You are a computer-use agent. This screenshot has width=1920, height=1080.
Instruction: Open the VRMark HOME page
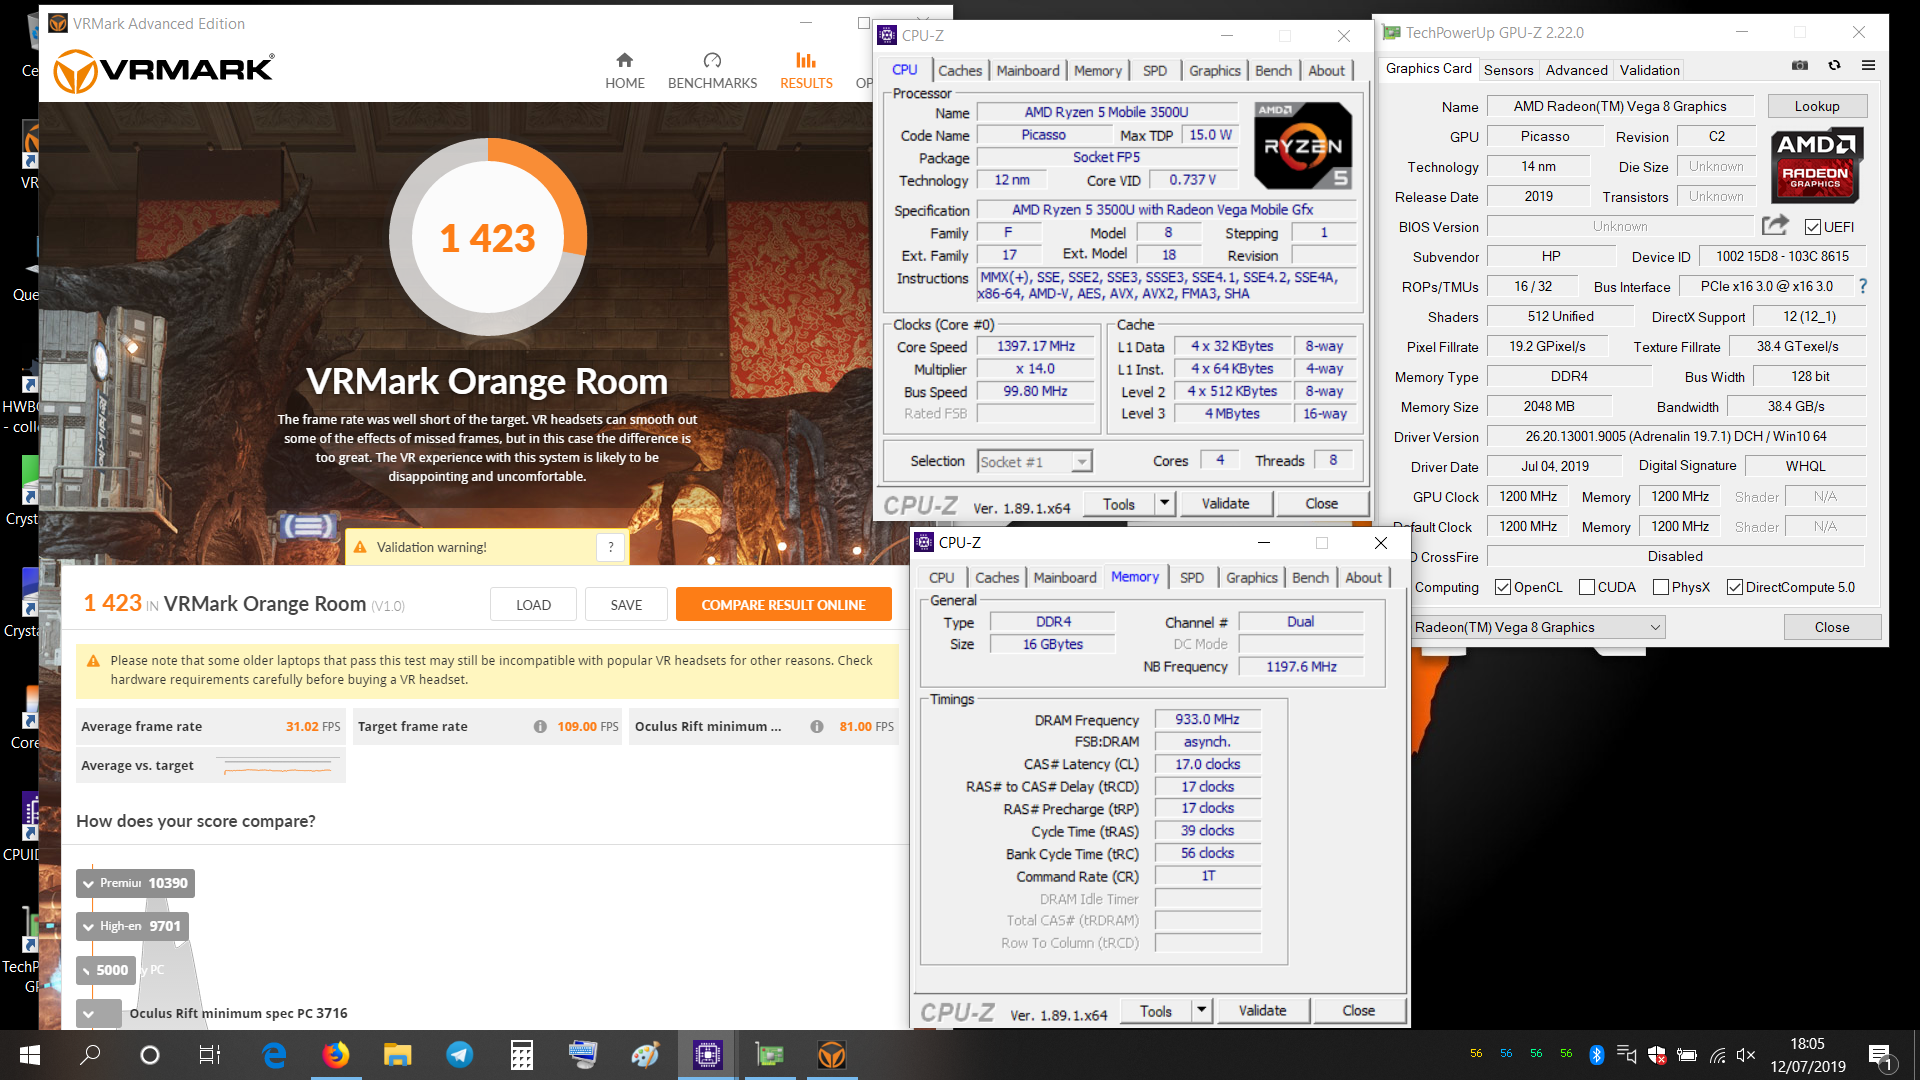point(624,71)
